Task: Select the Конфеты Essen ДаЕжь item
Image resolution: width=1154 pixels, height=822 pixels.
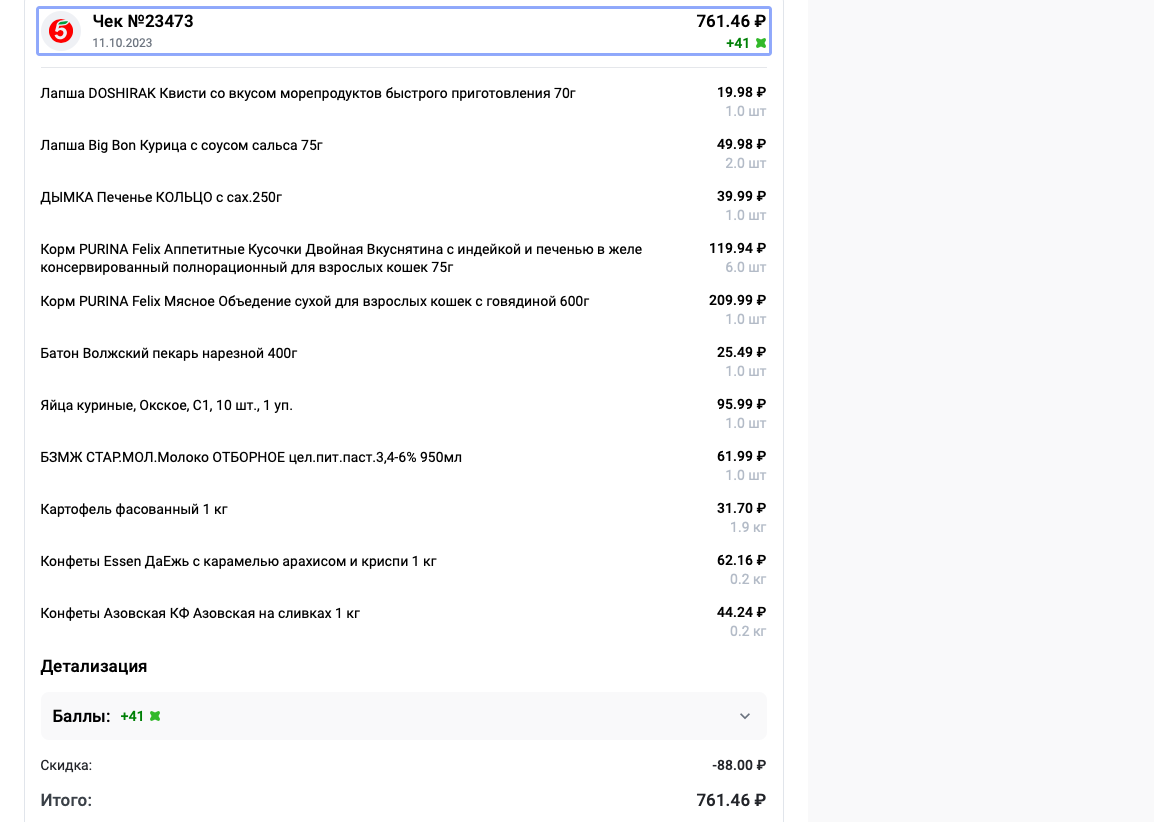Action: 238,562
